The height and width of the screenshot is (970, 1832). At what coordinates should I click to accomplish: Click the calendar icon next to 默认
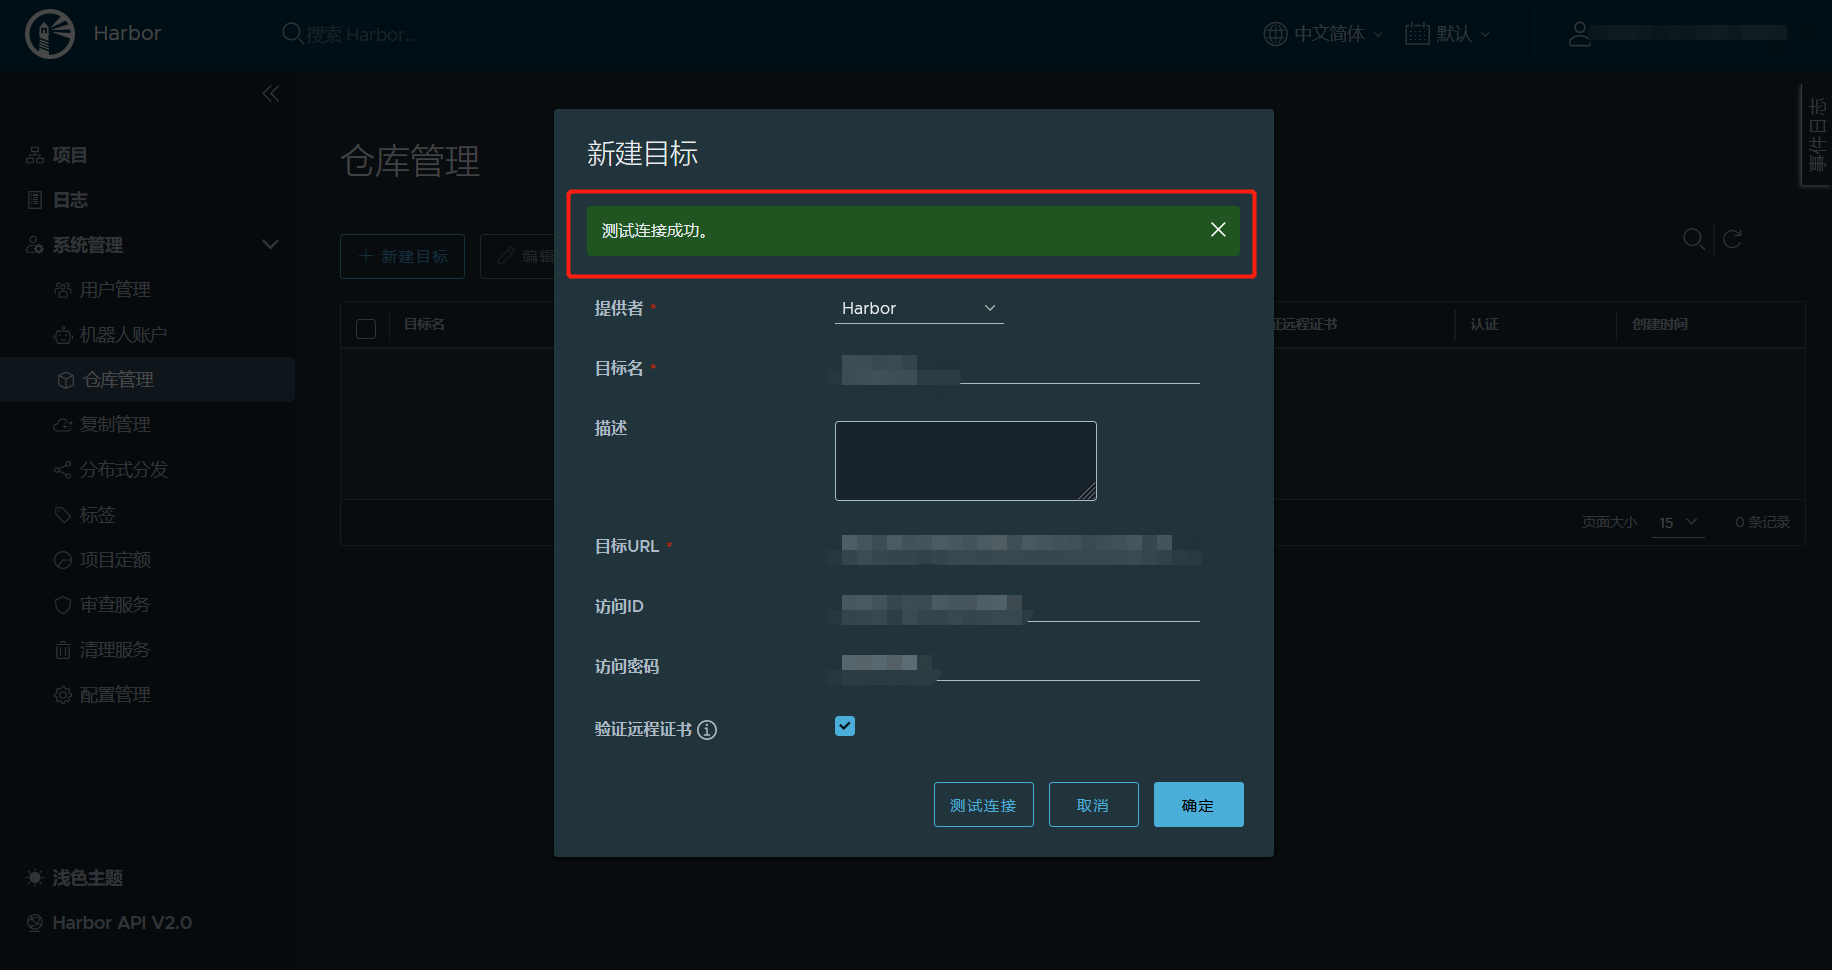(1417, 34)
